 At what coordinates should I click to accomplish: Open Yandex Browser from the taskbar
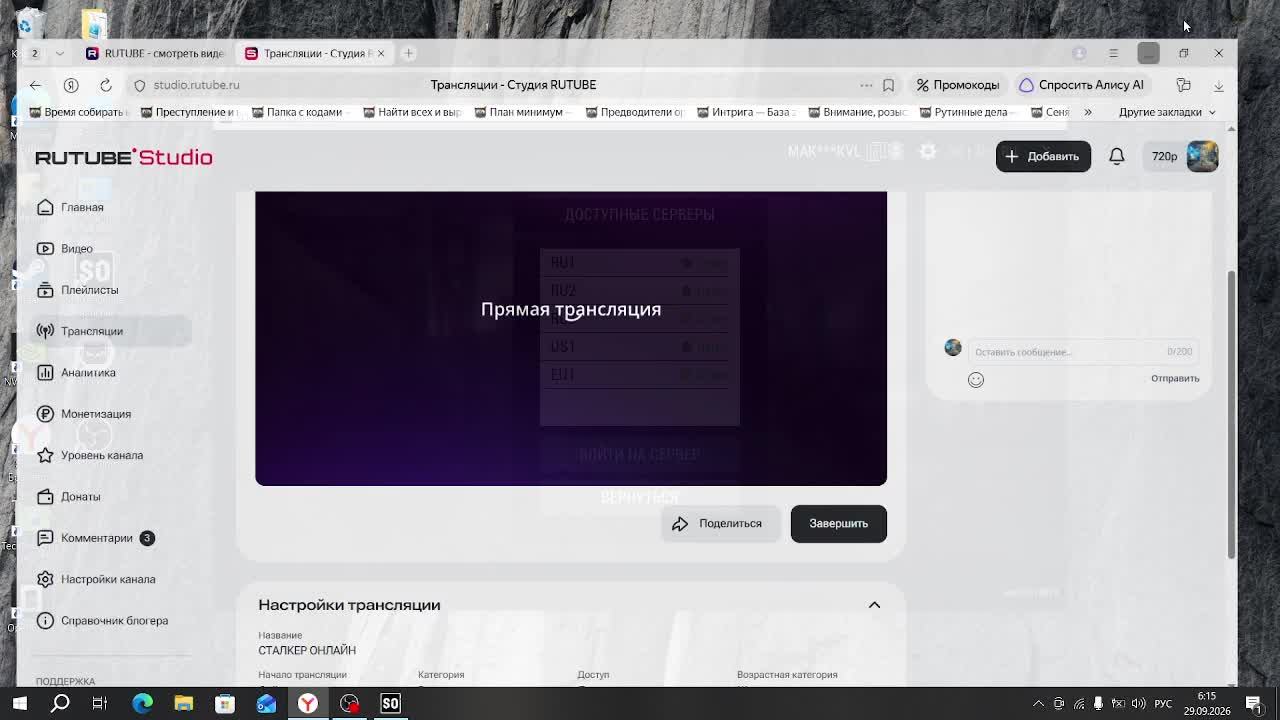coord(307,703)
